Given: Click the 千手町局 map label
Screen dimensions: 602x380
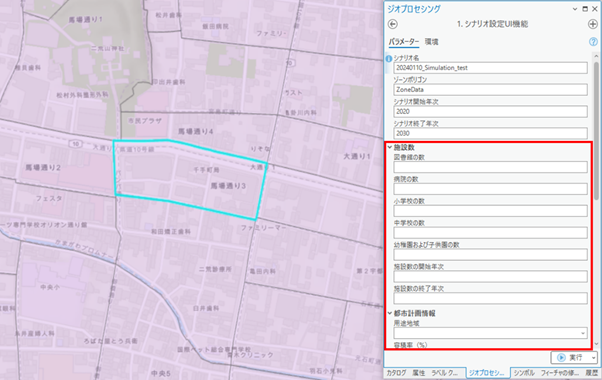Looking at the screenshot, I should tap(206, 170).
